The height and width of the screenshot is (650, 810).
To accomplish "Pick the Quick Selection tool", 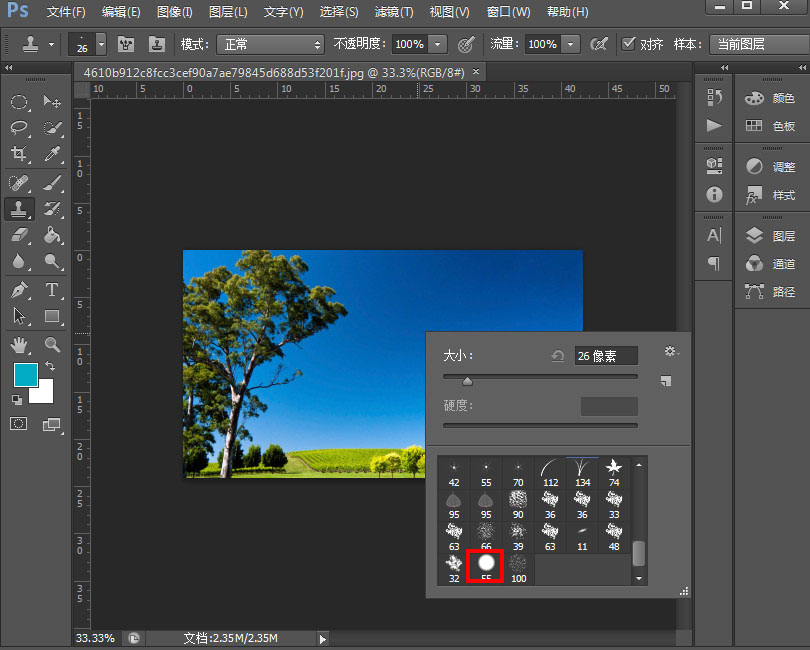I will pyautogui.click(x=52, y=128).
